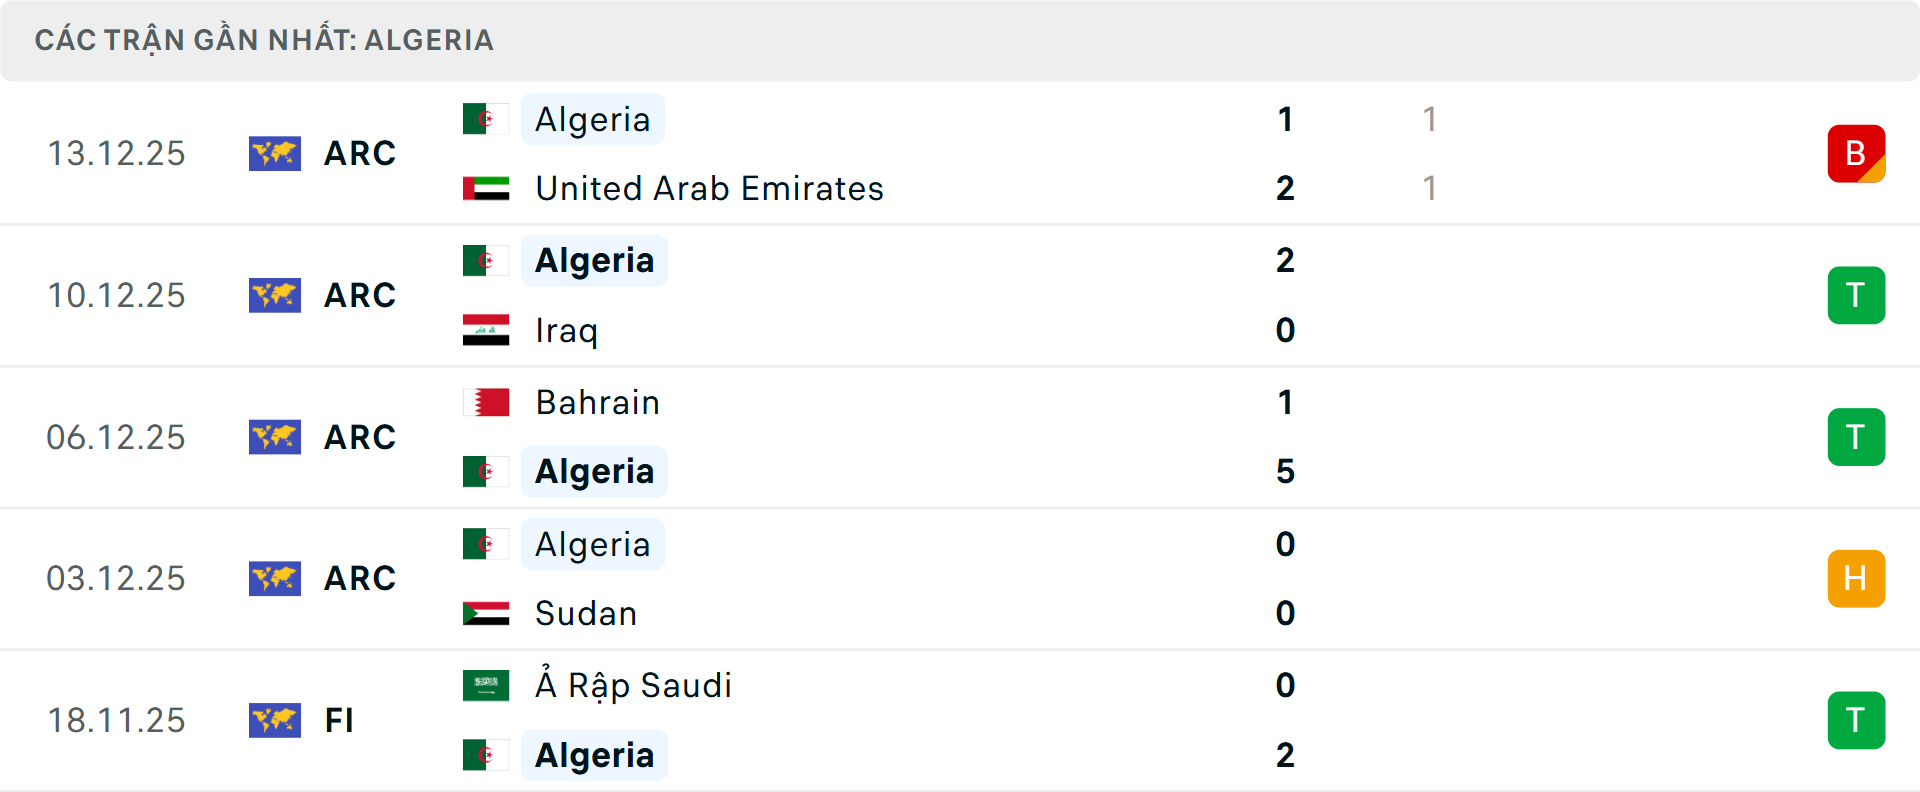Select the Iraq flag icon
This screenshot has height=792, width=1920.
click(x=486, y=330)
